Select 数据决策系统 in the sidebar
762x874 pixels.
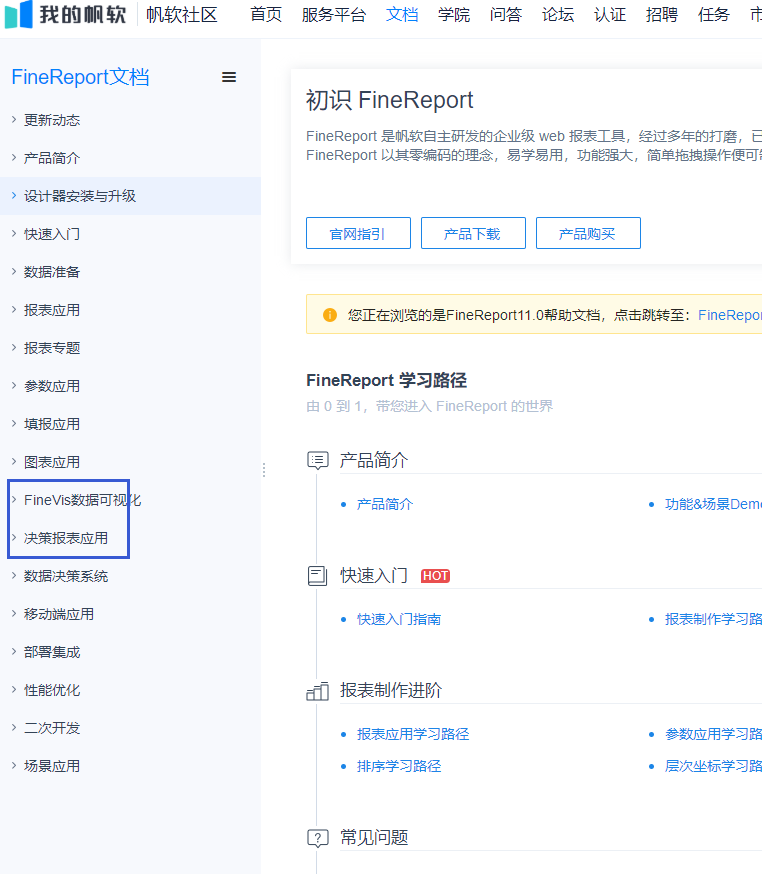click(66, 576)
